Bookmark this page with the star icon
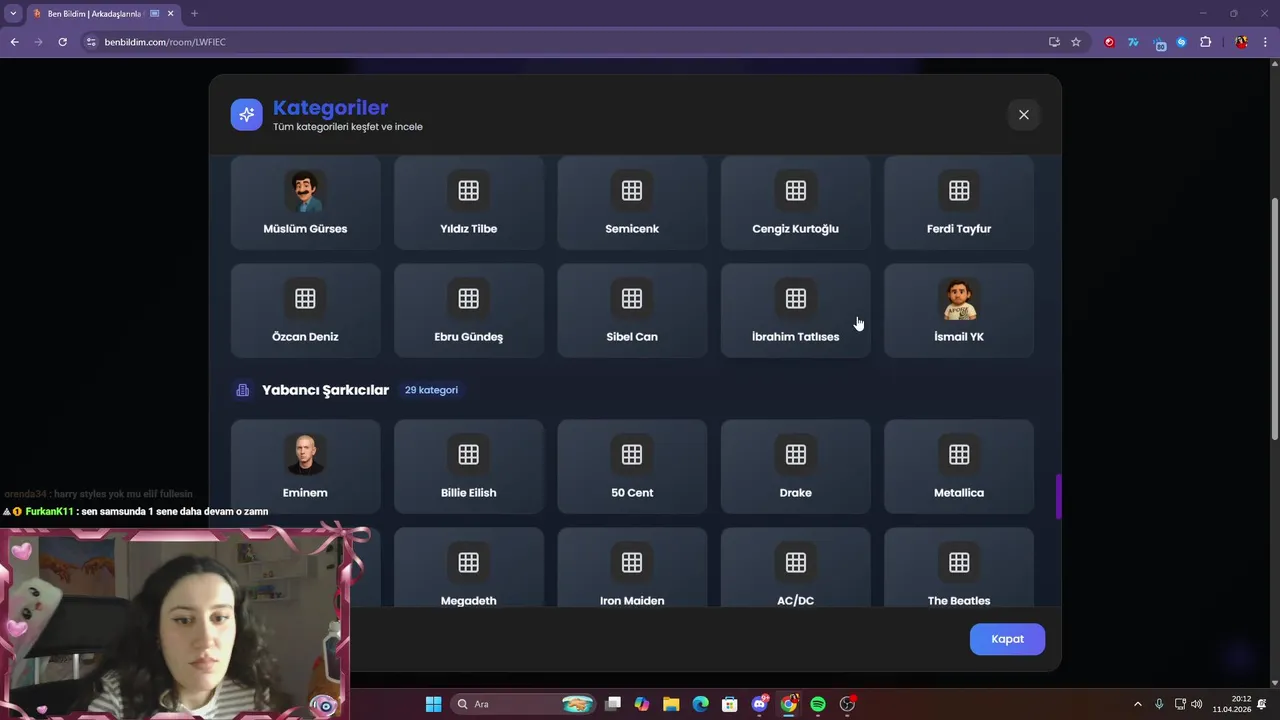Image resolution: width=1280 pixels, height=720 pixels. click(1076, 42)
